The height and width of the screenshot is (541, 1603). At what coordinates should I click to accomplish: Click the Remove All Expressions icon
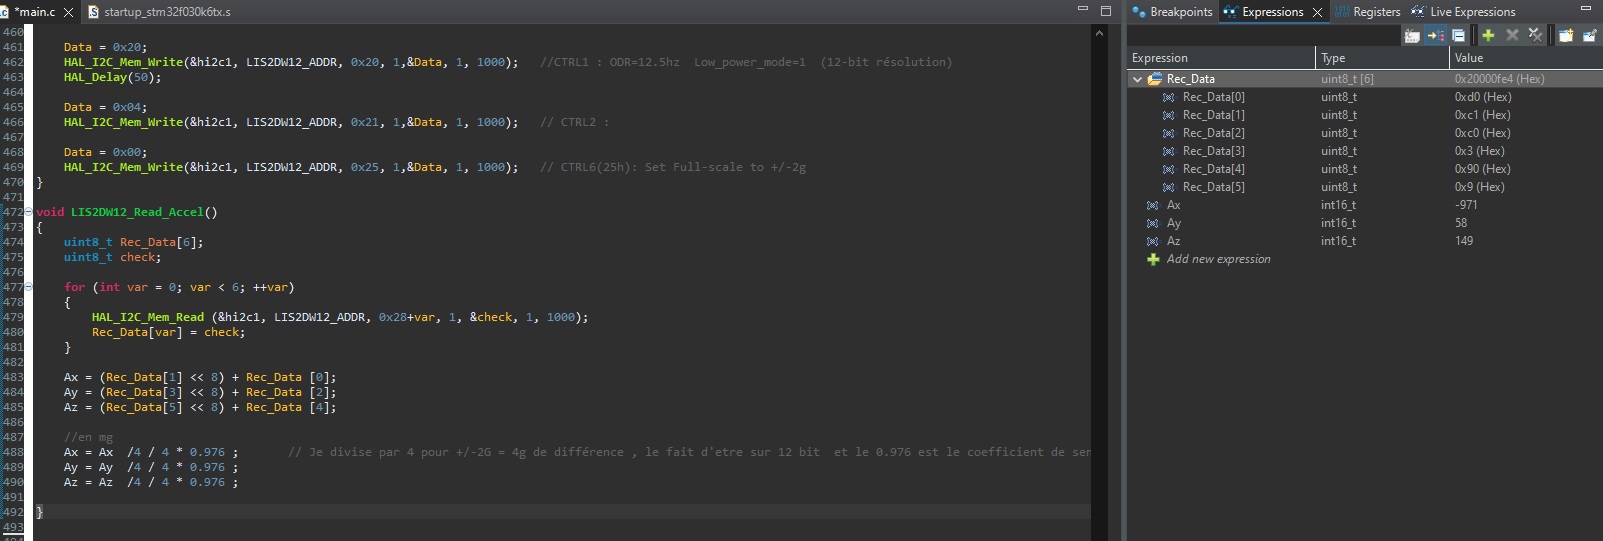click(x=1536, y=36)
